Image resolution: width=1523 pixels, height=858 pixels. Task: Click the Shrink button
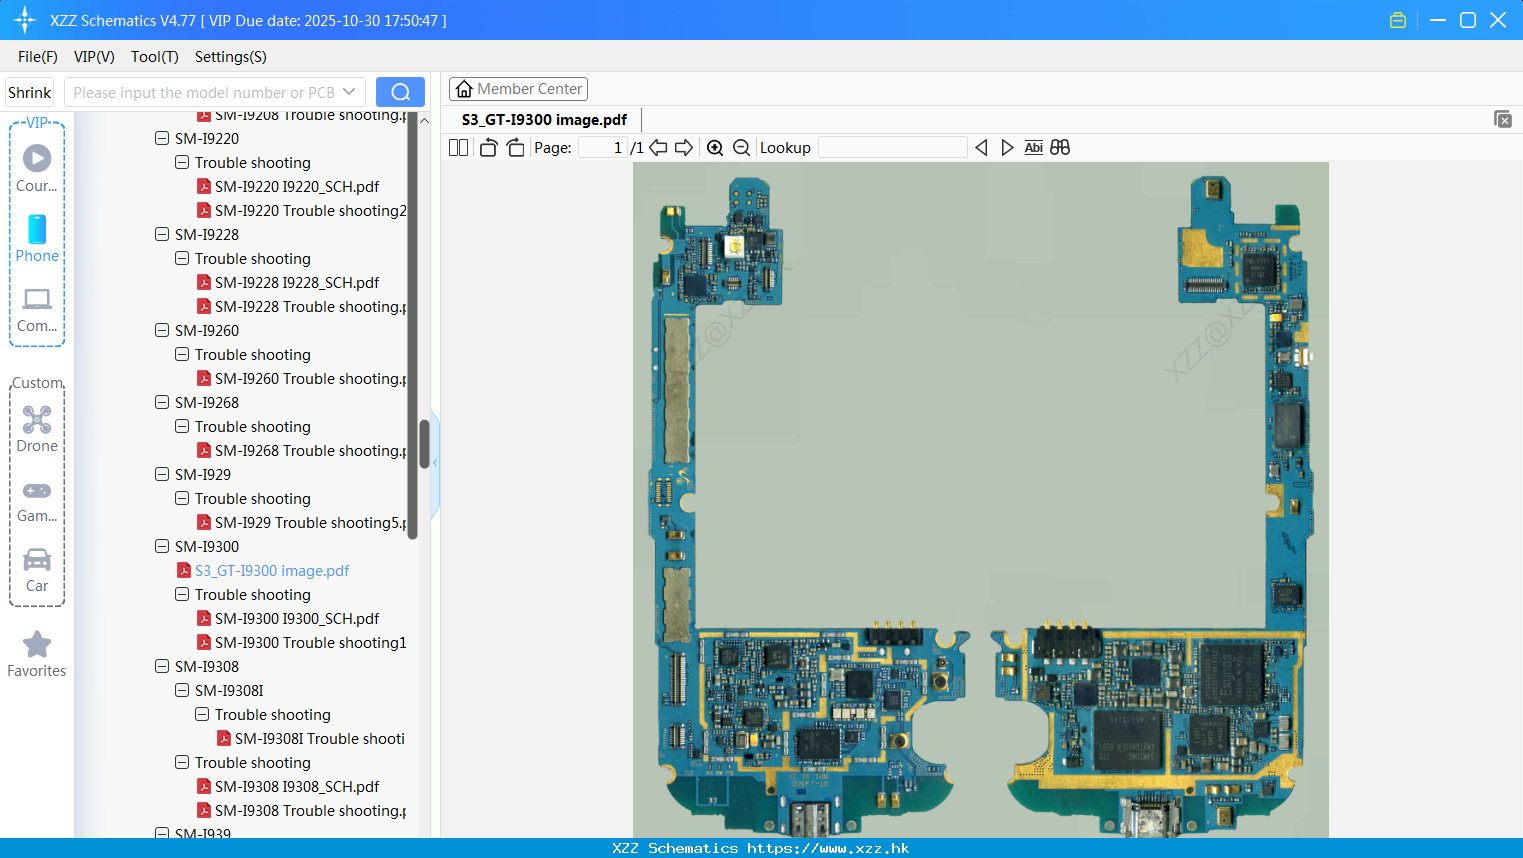pyautogui.click(x=30, y=92)
